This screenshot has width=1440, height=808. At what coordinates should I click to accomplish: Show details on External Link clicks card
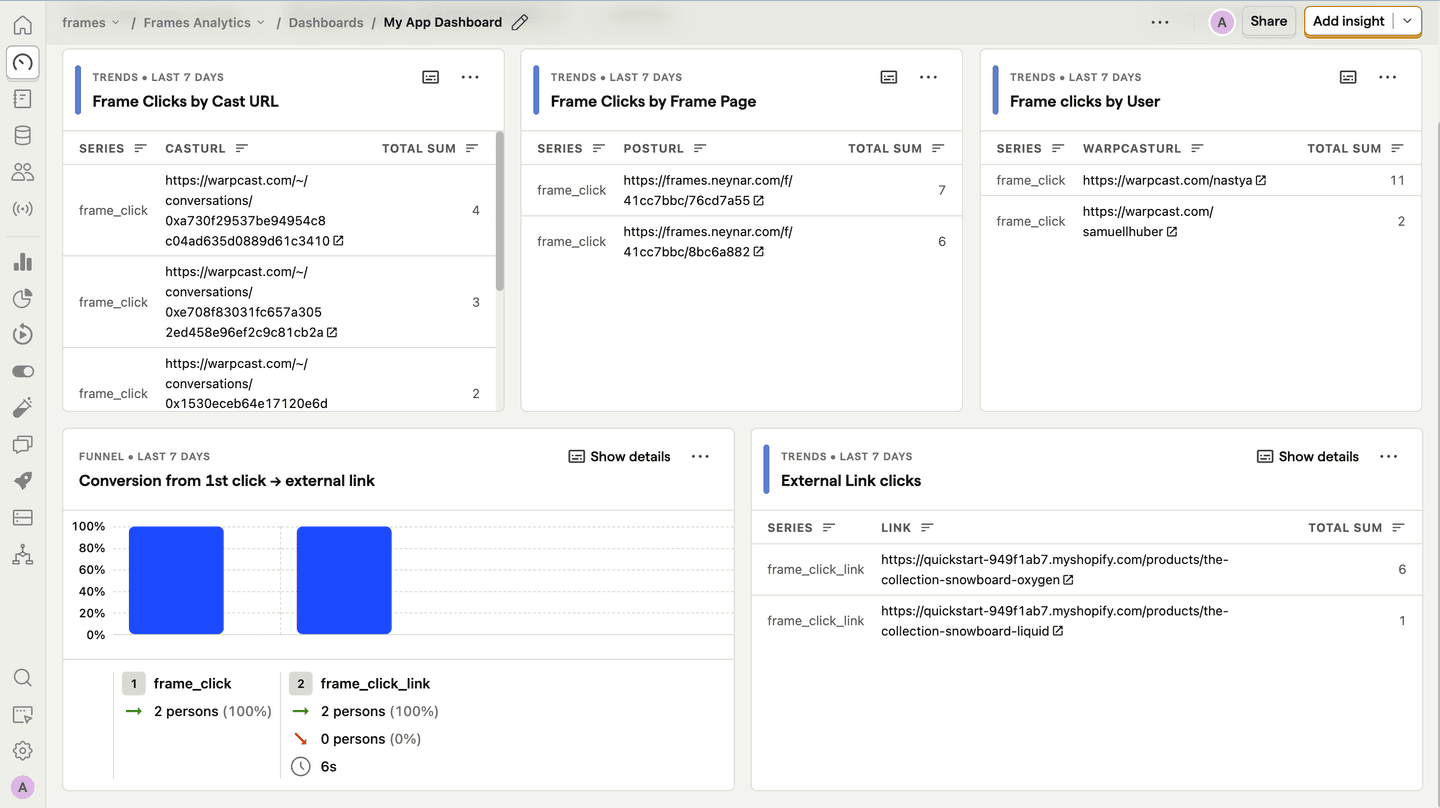[1308, 456]
